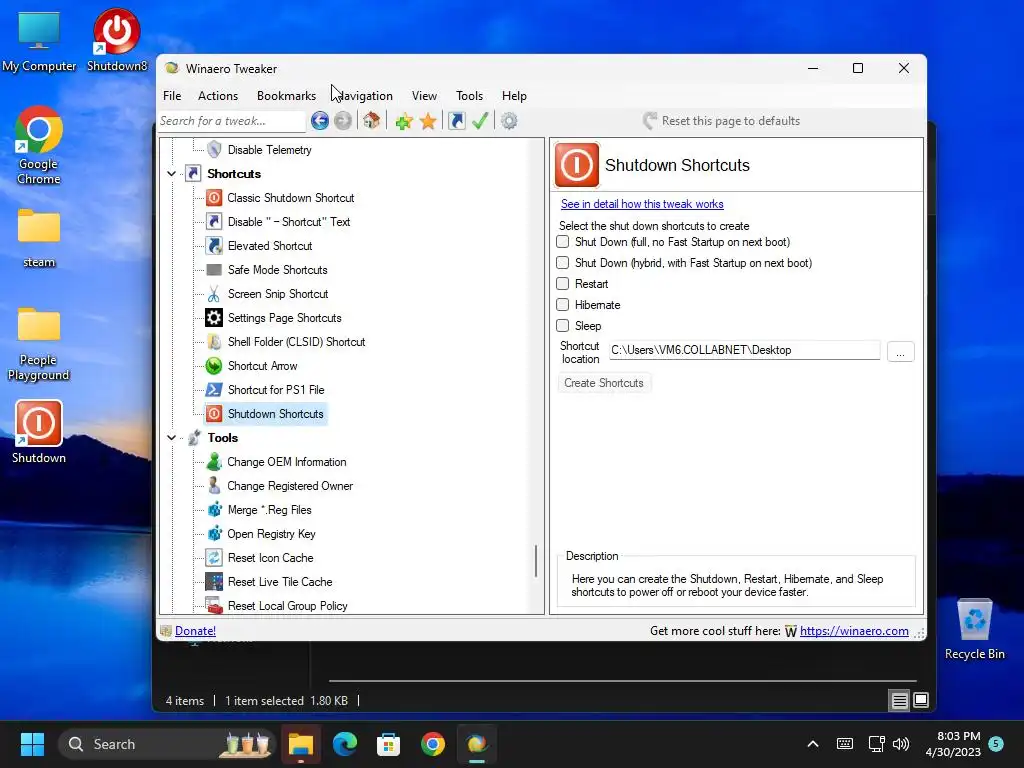Image resolution: width=1024 pixels, height=768 pixels.
Task: Click the Disable Telemetry shield icon
Action: coord(214,150)
